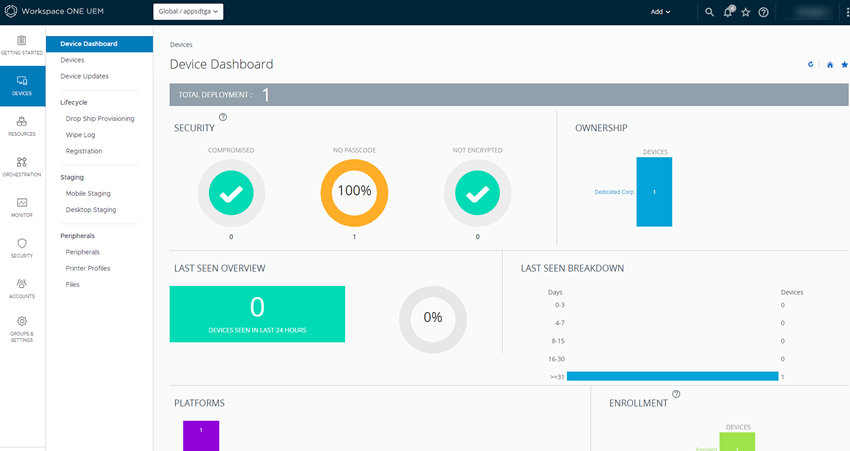
Task: Open Printer Profiles
Action: click(x=88, y=268)
